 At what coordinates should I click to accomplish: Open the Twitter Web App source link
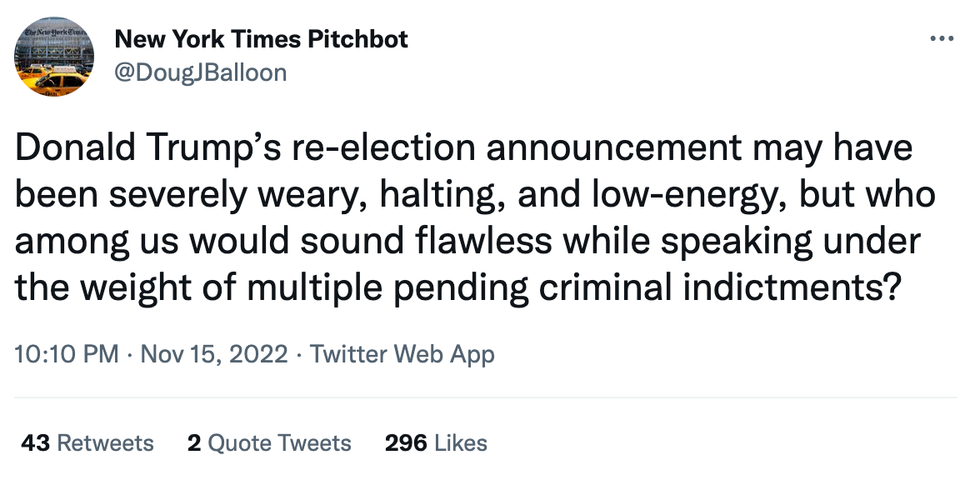402,355
